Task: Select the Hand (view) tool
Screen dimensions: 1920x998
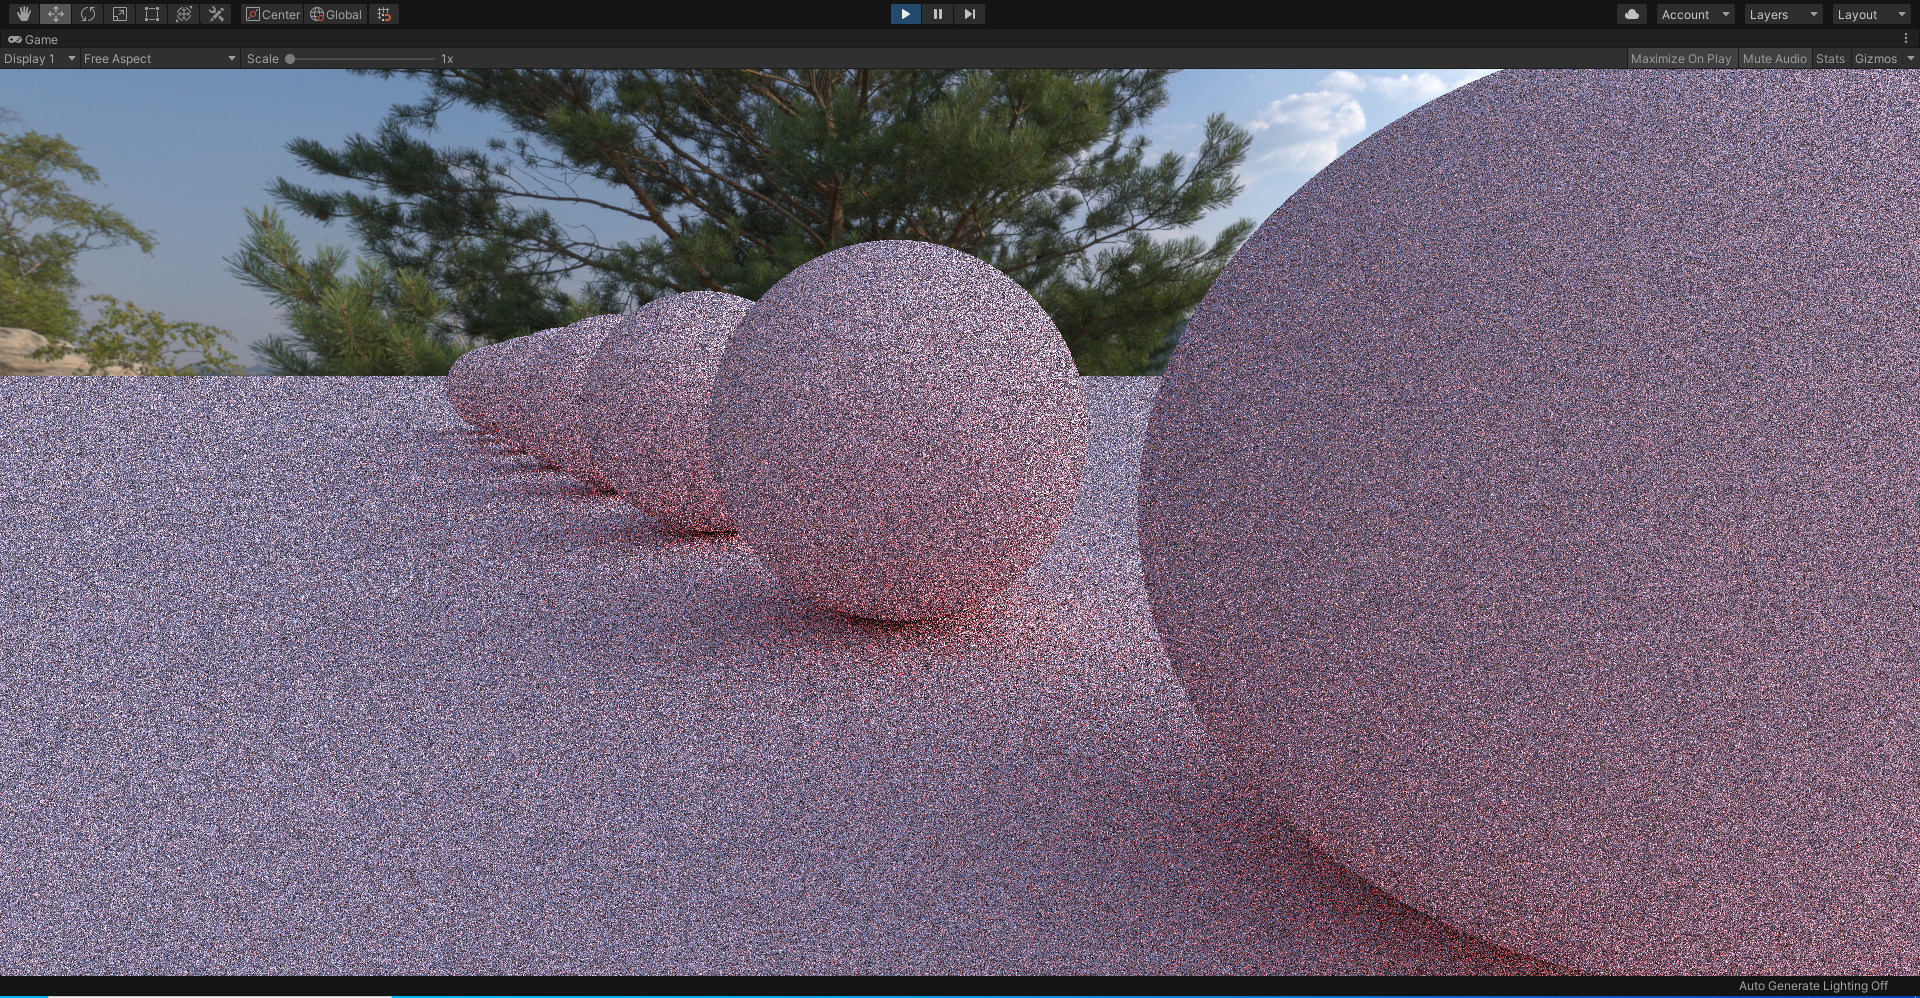Action: 24,14
